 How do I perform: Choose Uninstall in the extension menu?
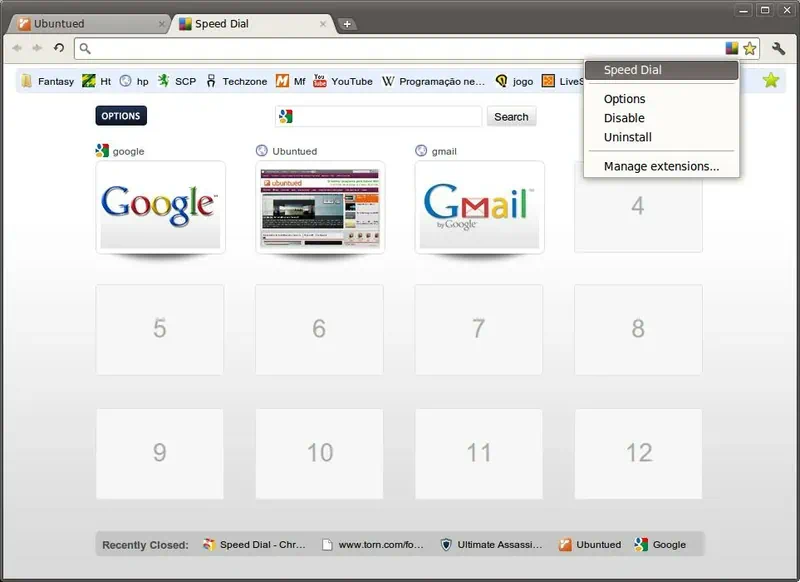[x=661, y=137]
